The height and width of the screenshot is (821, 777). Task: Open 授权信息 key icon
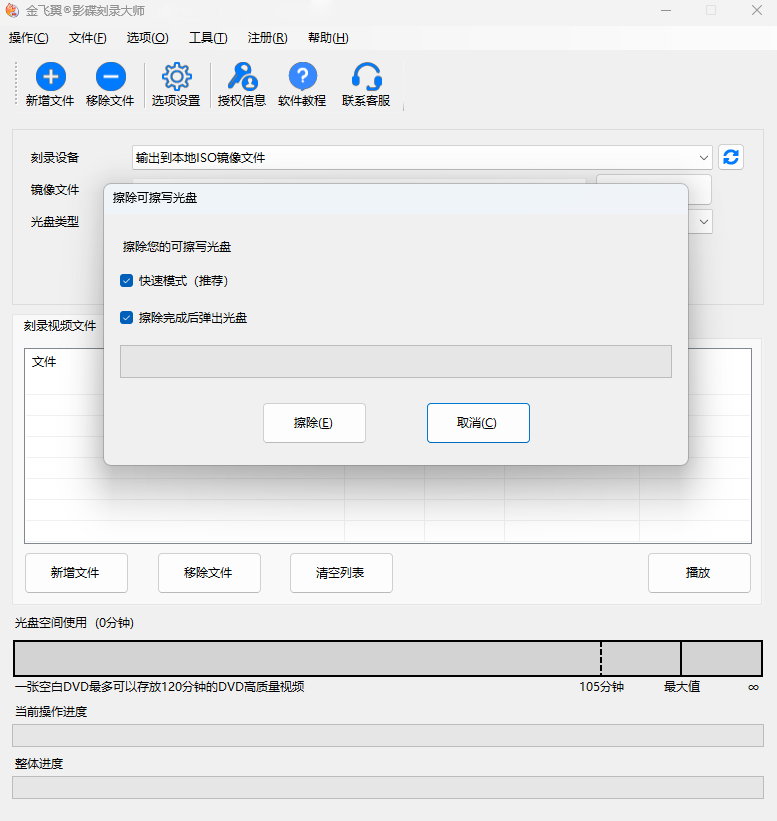tap(242, 77)
